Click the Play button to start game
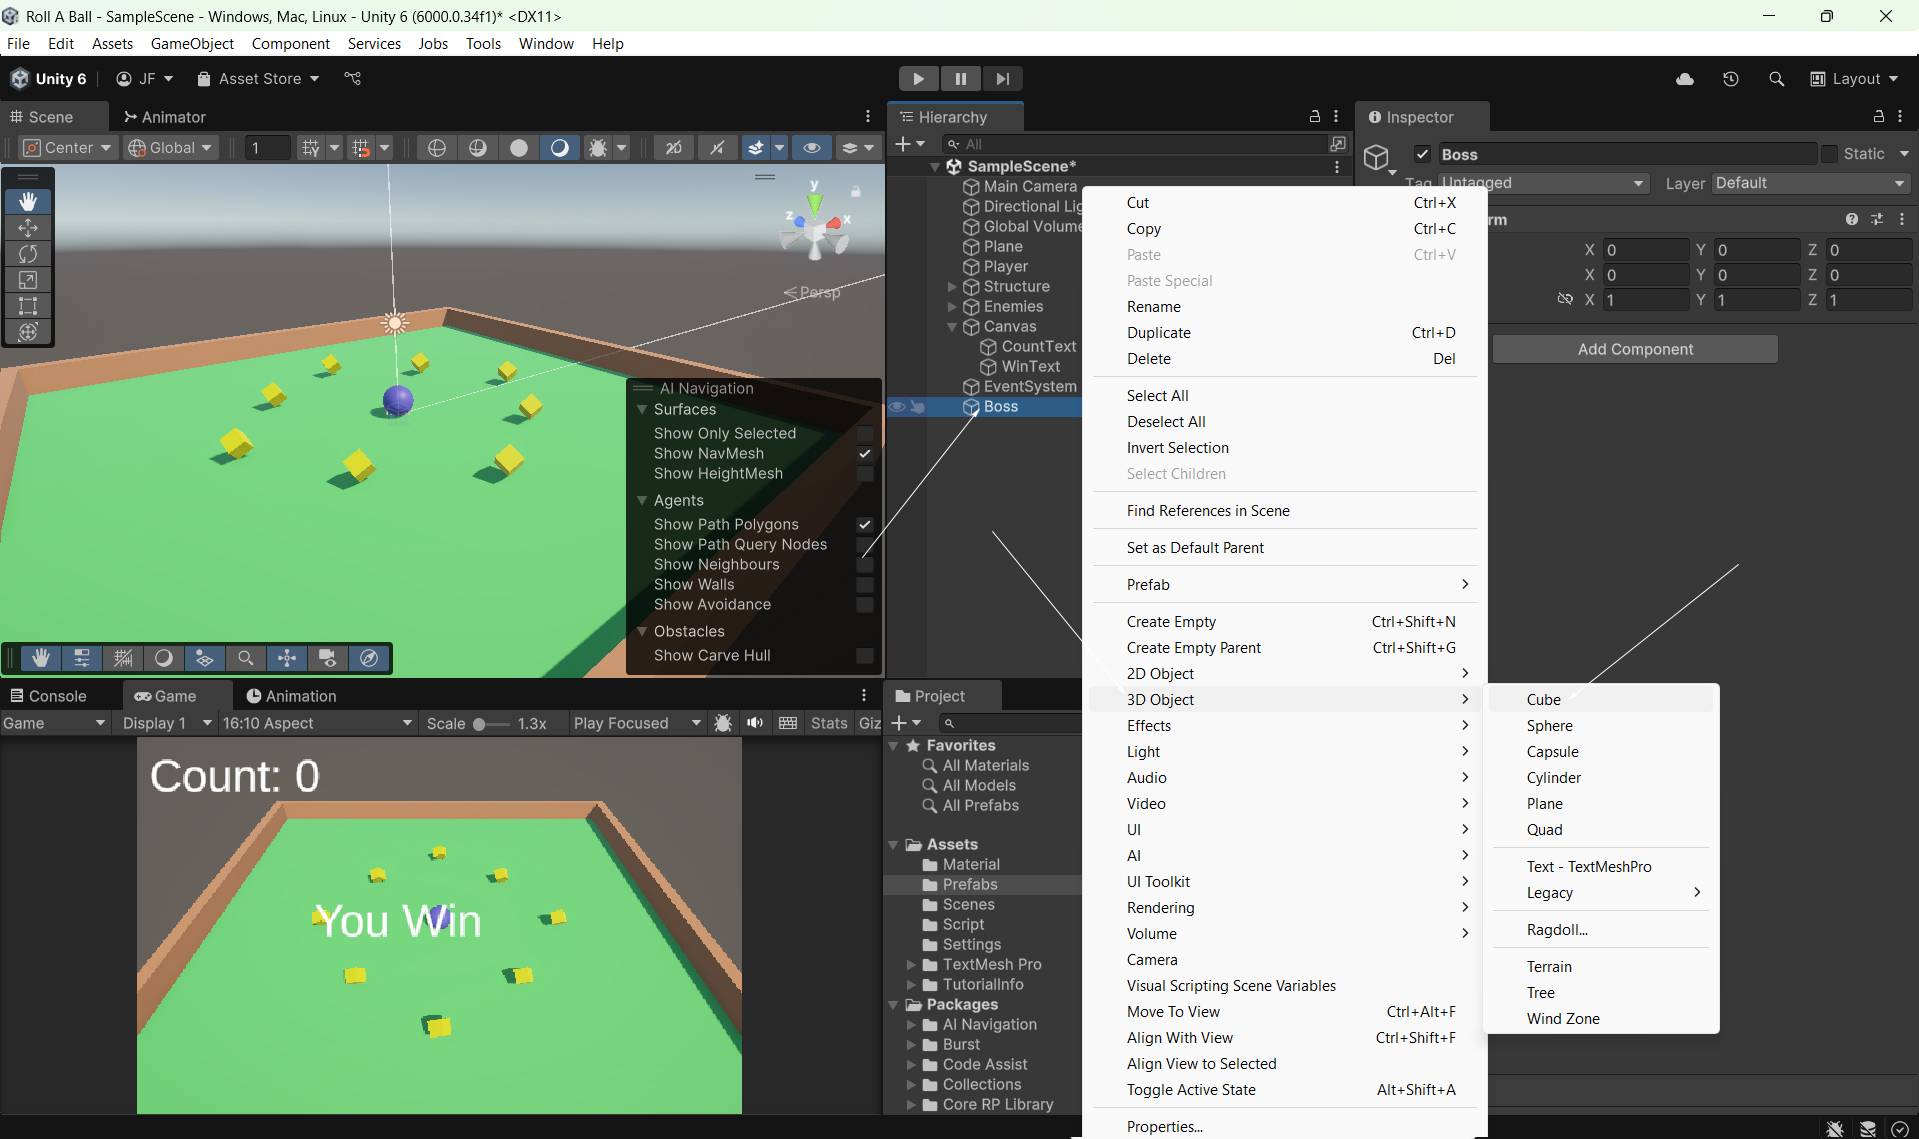Viewport: 1919px width, 1139px height. [917, 79]
